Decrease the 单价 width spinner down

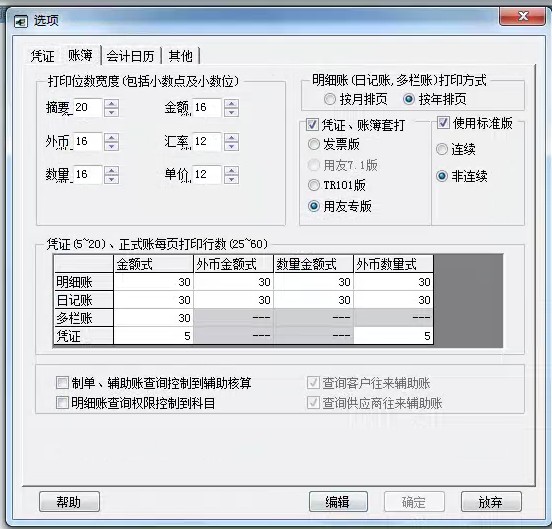coord(231,179)
